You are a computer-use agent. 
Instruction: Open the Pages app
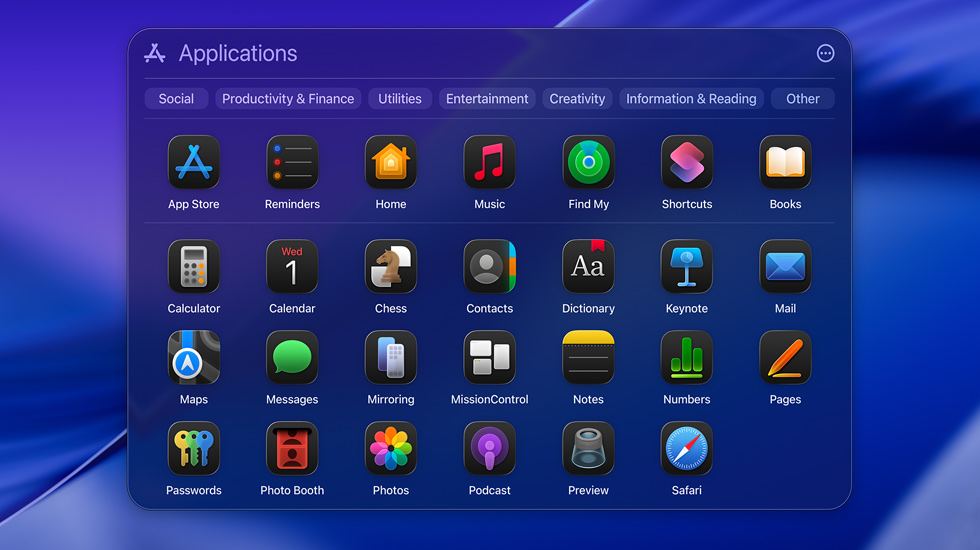coord(785,358)
